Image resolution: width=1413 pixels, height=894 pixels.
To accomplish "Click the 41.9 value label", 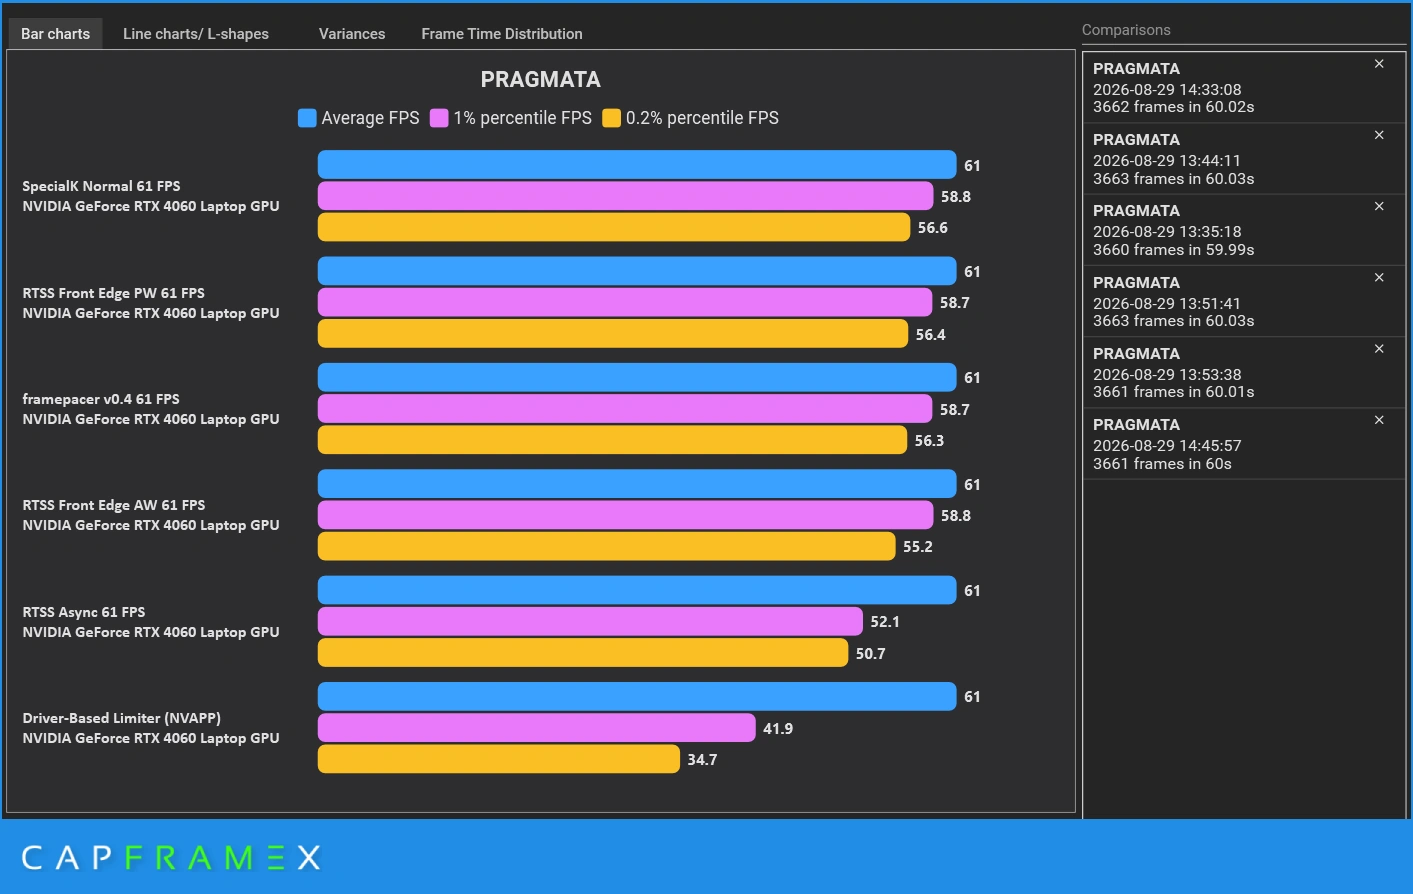I will click(x=778, y=729).
